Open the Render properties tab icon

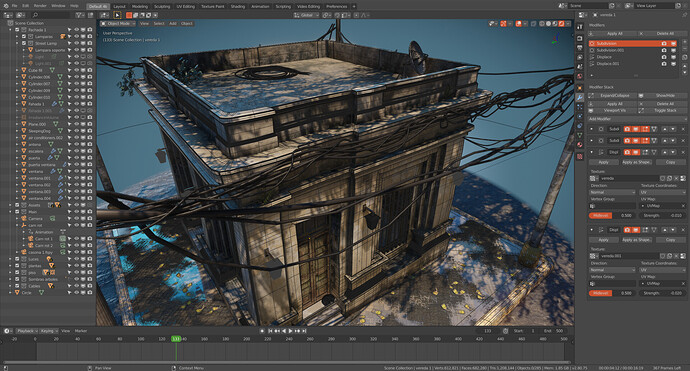(580, 38)
